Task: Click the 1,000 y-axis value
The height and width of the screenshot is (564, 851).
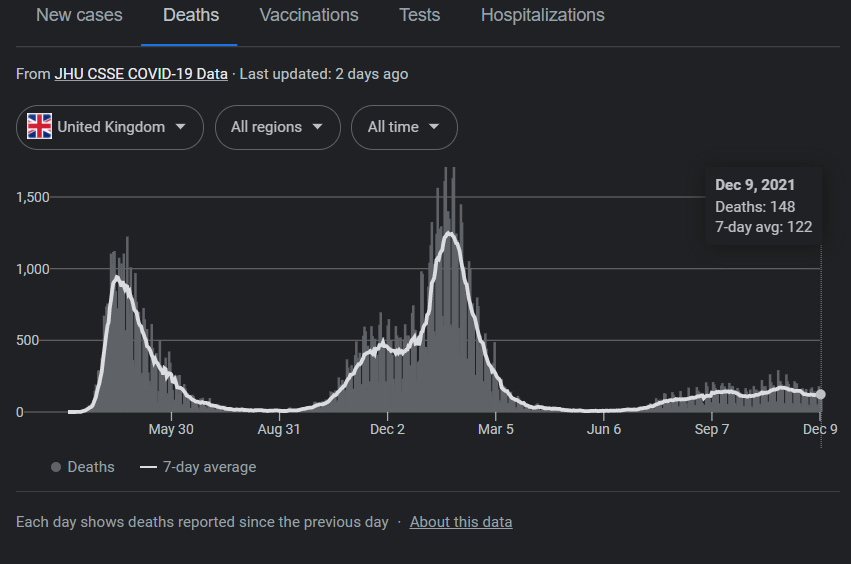Action: coord(33,269)
